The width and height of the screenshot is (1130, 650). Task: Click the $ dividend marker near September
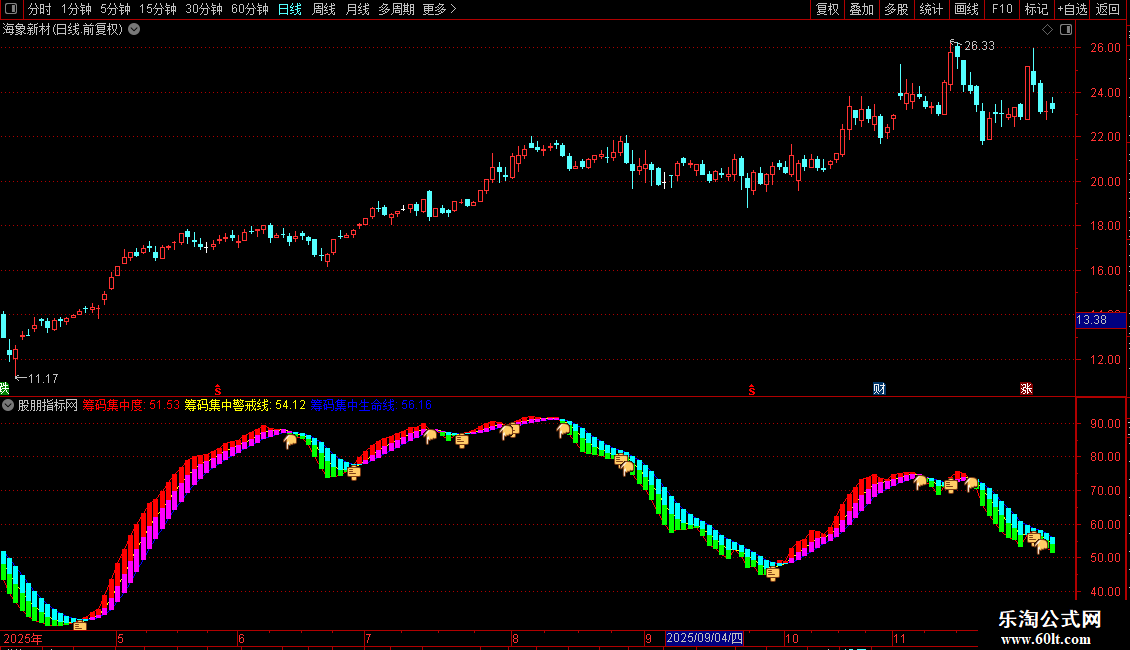coord(752,390)
